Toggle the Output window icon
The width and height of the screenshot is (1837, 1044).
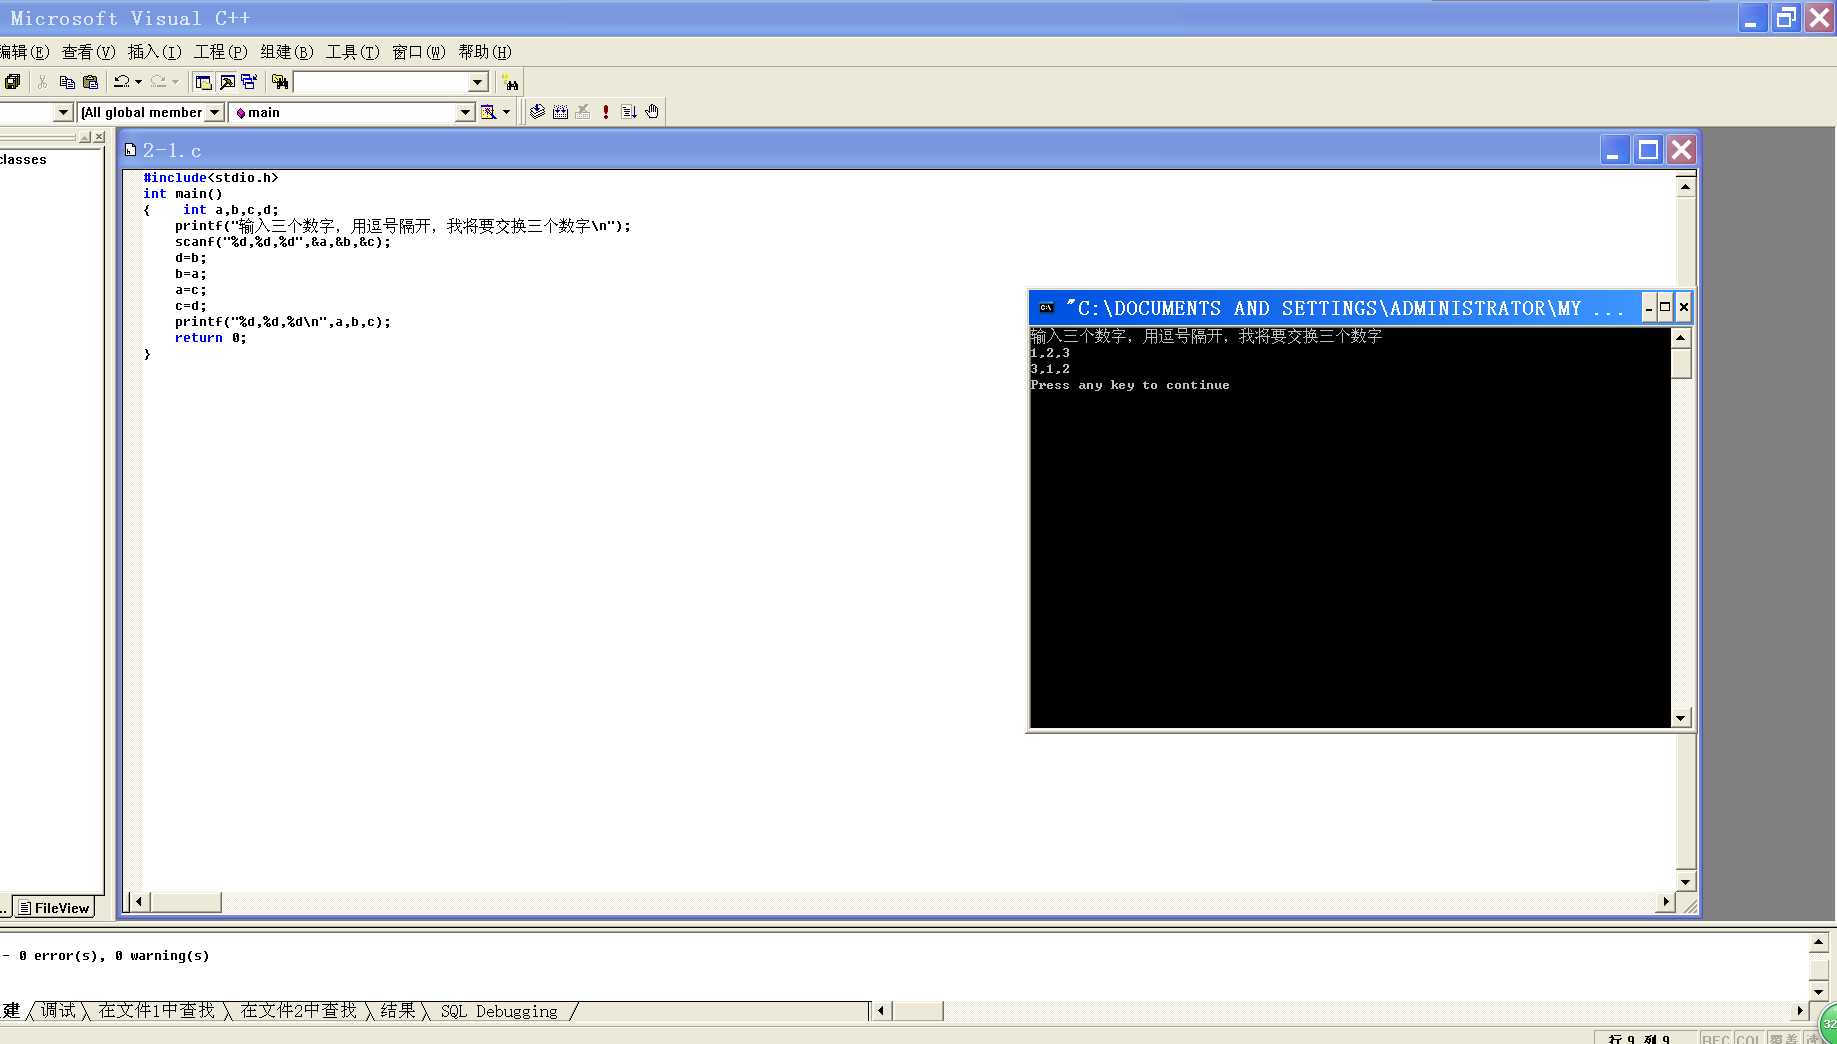click(227, 82)
